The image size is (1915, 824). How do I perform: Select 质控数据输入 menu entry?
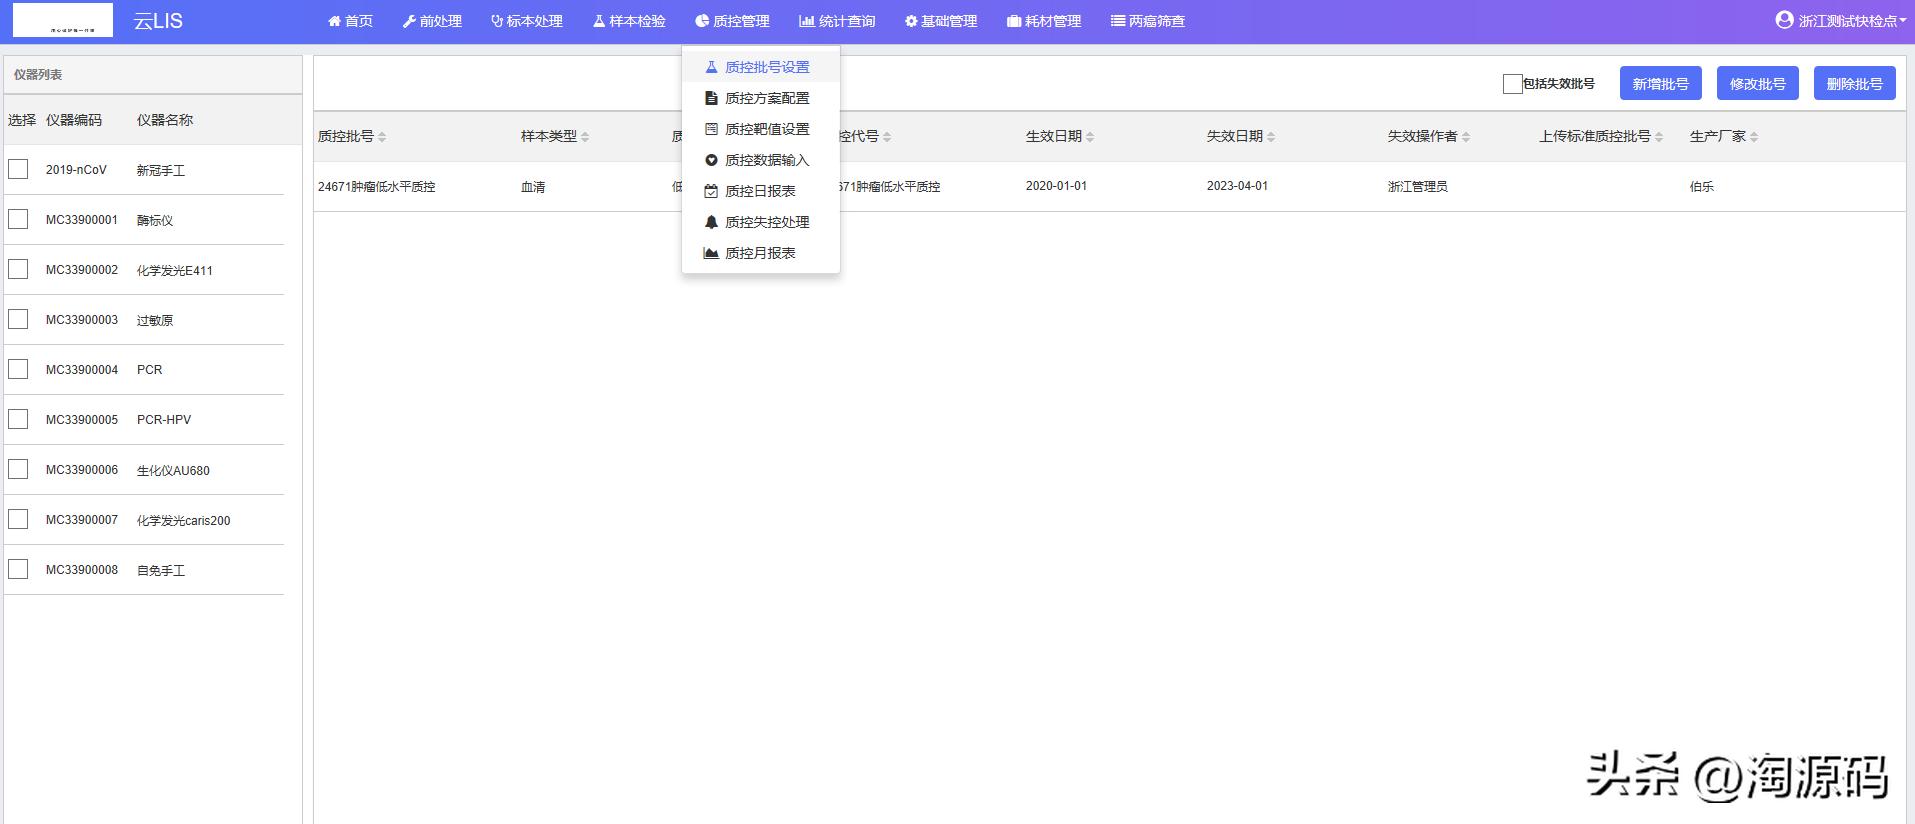click(760, 160)
